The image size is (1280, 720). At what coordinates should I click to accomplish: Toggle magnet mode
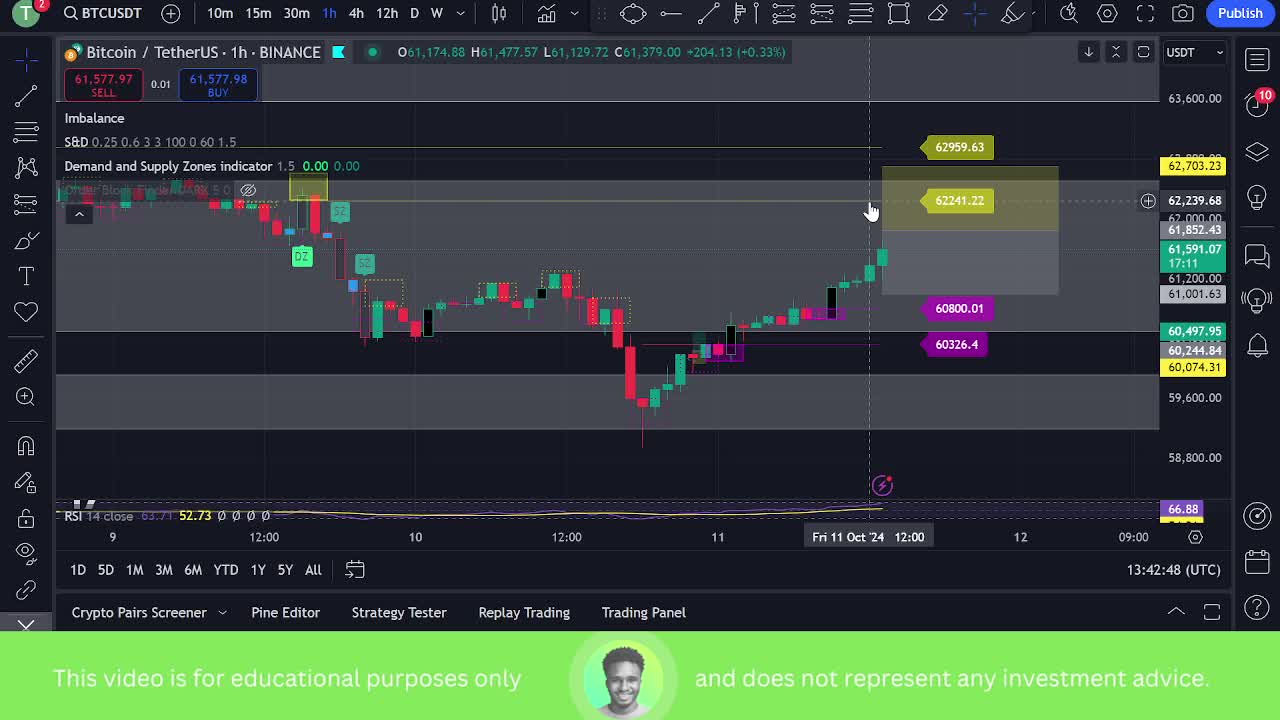(x=26, y=446)
